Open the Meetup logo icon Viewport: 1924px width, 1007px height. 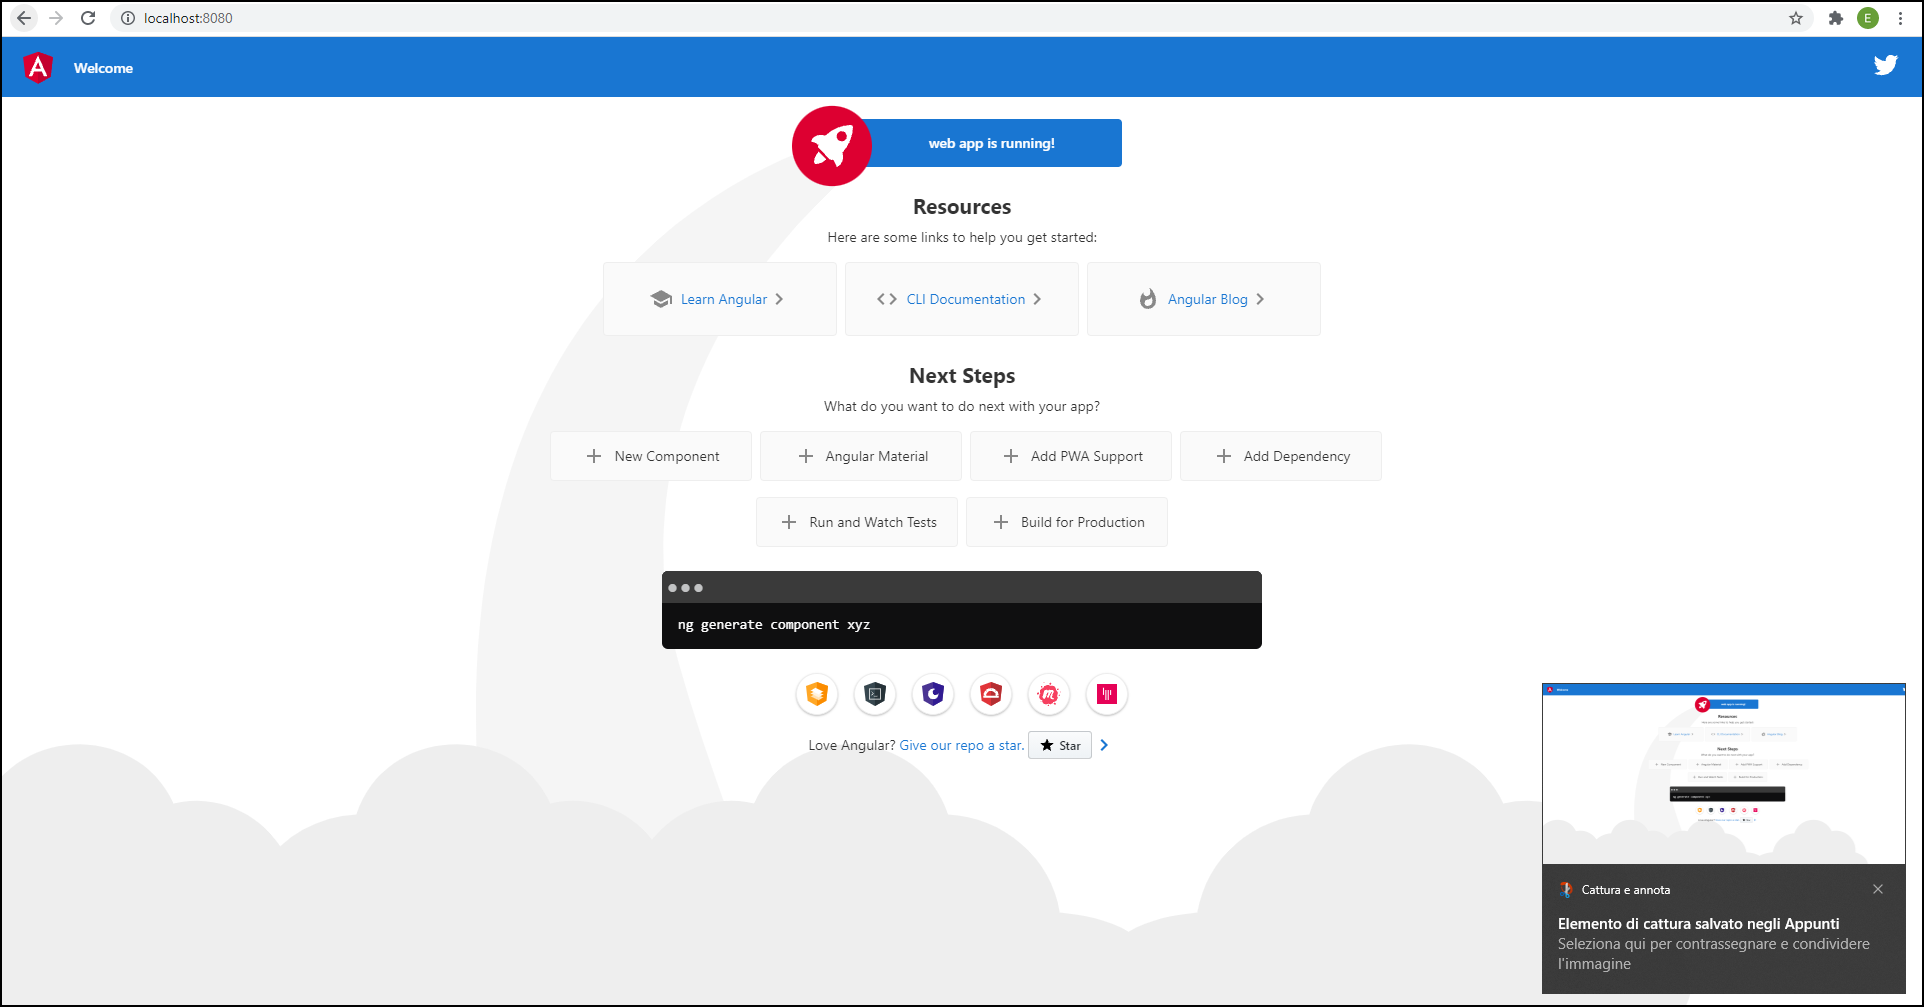1049,694
